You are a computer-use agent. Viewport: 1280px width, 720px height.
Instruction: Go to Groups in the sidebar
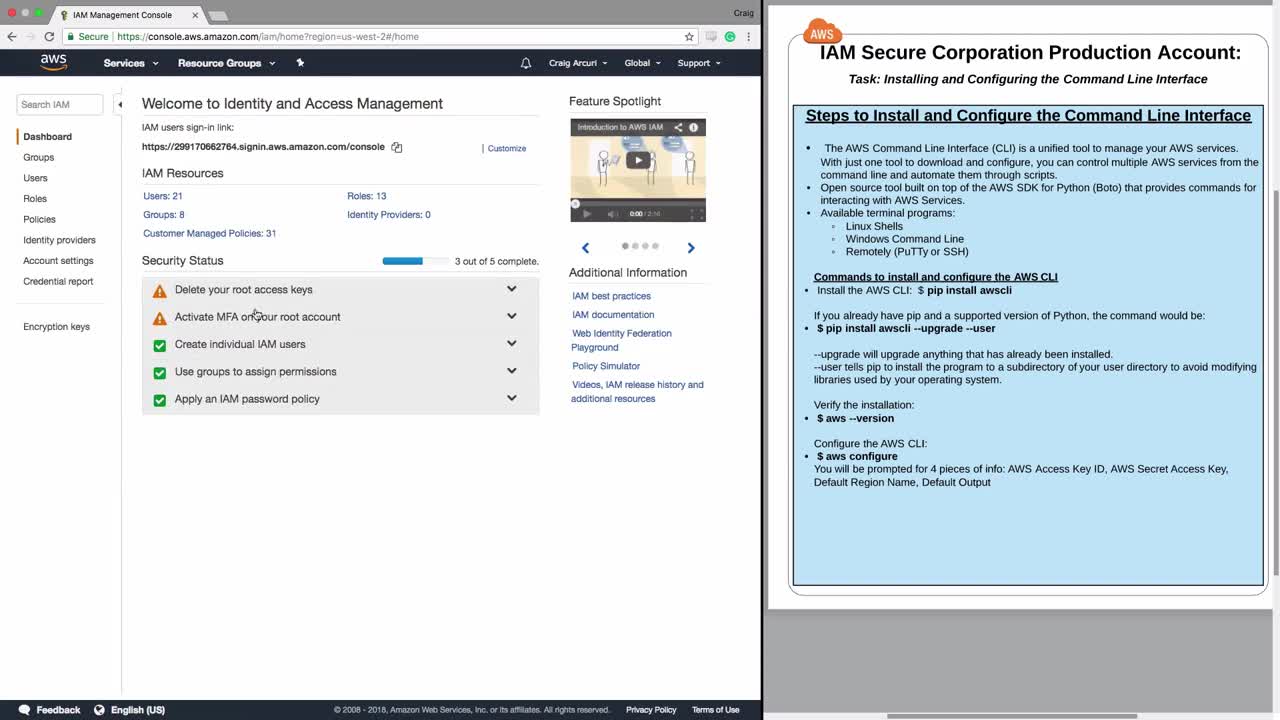point(39,157)
